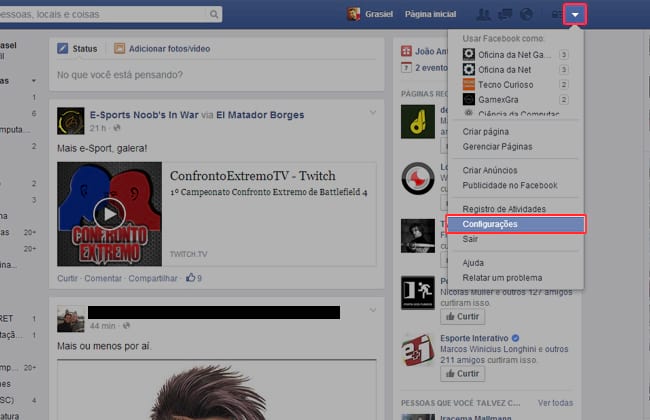Viewport: 650px width, 420px height.
Task: Open the emergency exit sign page thumbnail
Action: pyautogui.click(x=418, y=293)
